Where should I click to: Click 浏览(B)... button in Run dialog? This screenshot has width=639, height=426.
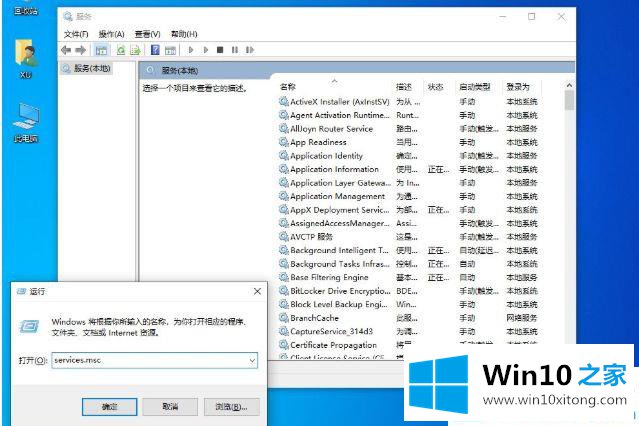tap(231, 406)
